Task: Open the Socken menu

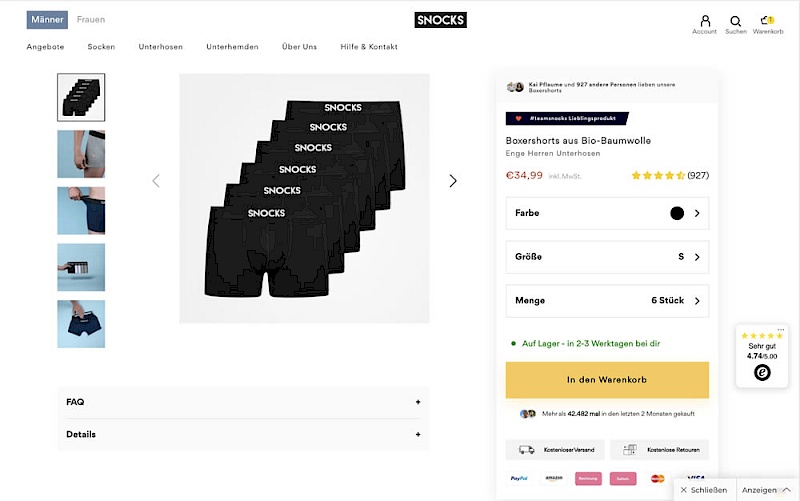Action: click(101, 47)
